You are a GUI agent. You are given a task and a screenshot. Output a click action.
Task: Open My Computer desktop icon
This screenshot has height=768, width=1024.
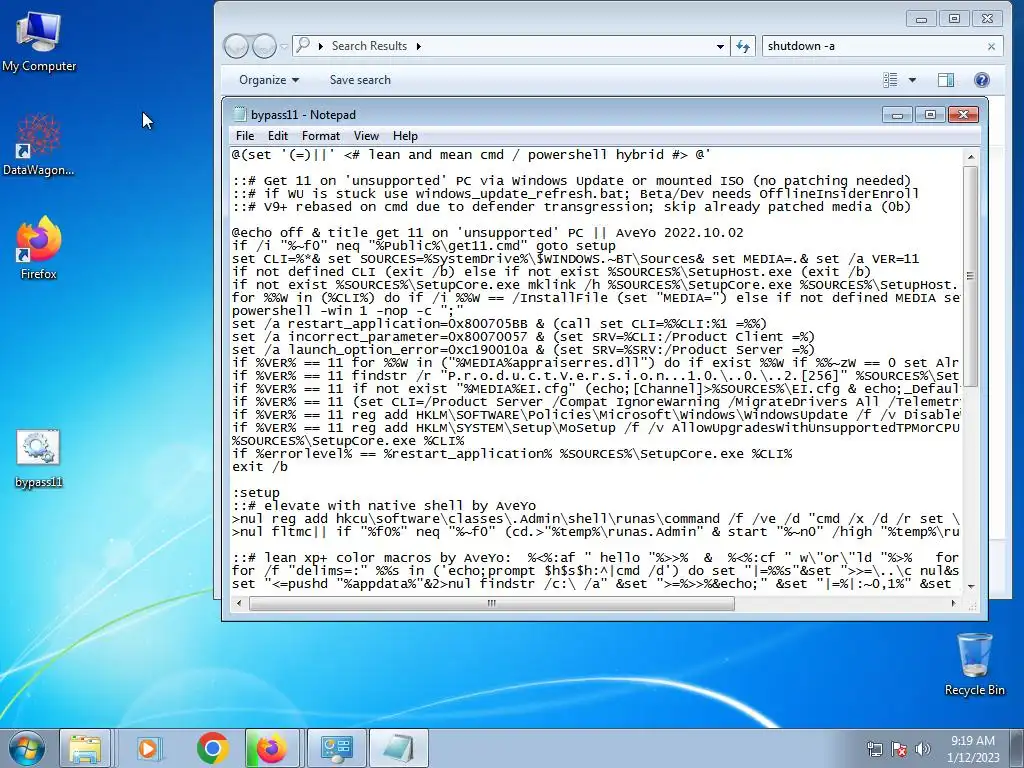click(x=39, y=42)
